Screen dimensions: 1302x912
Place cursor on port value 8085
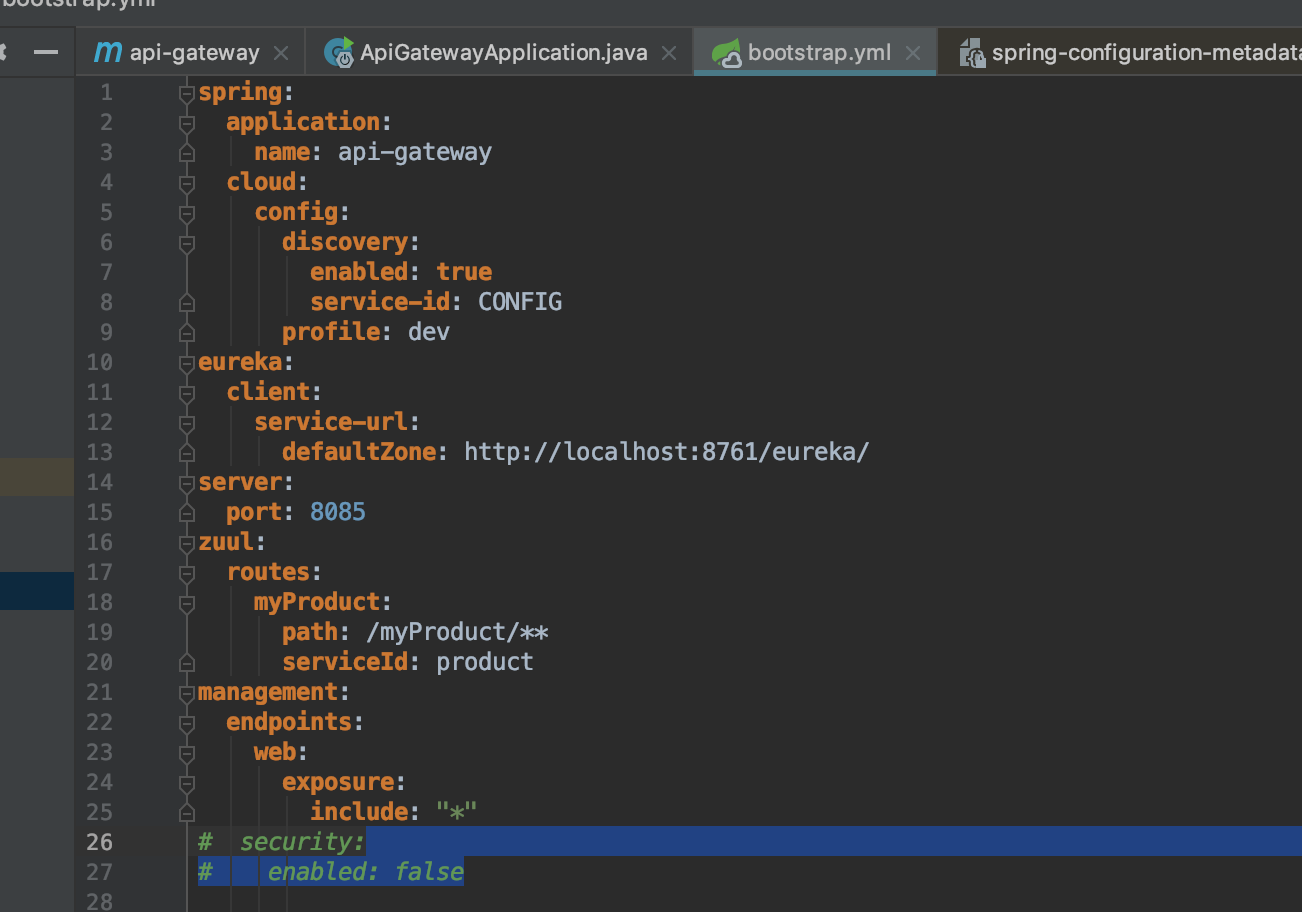coord(338,512)
